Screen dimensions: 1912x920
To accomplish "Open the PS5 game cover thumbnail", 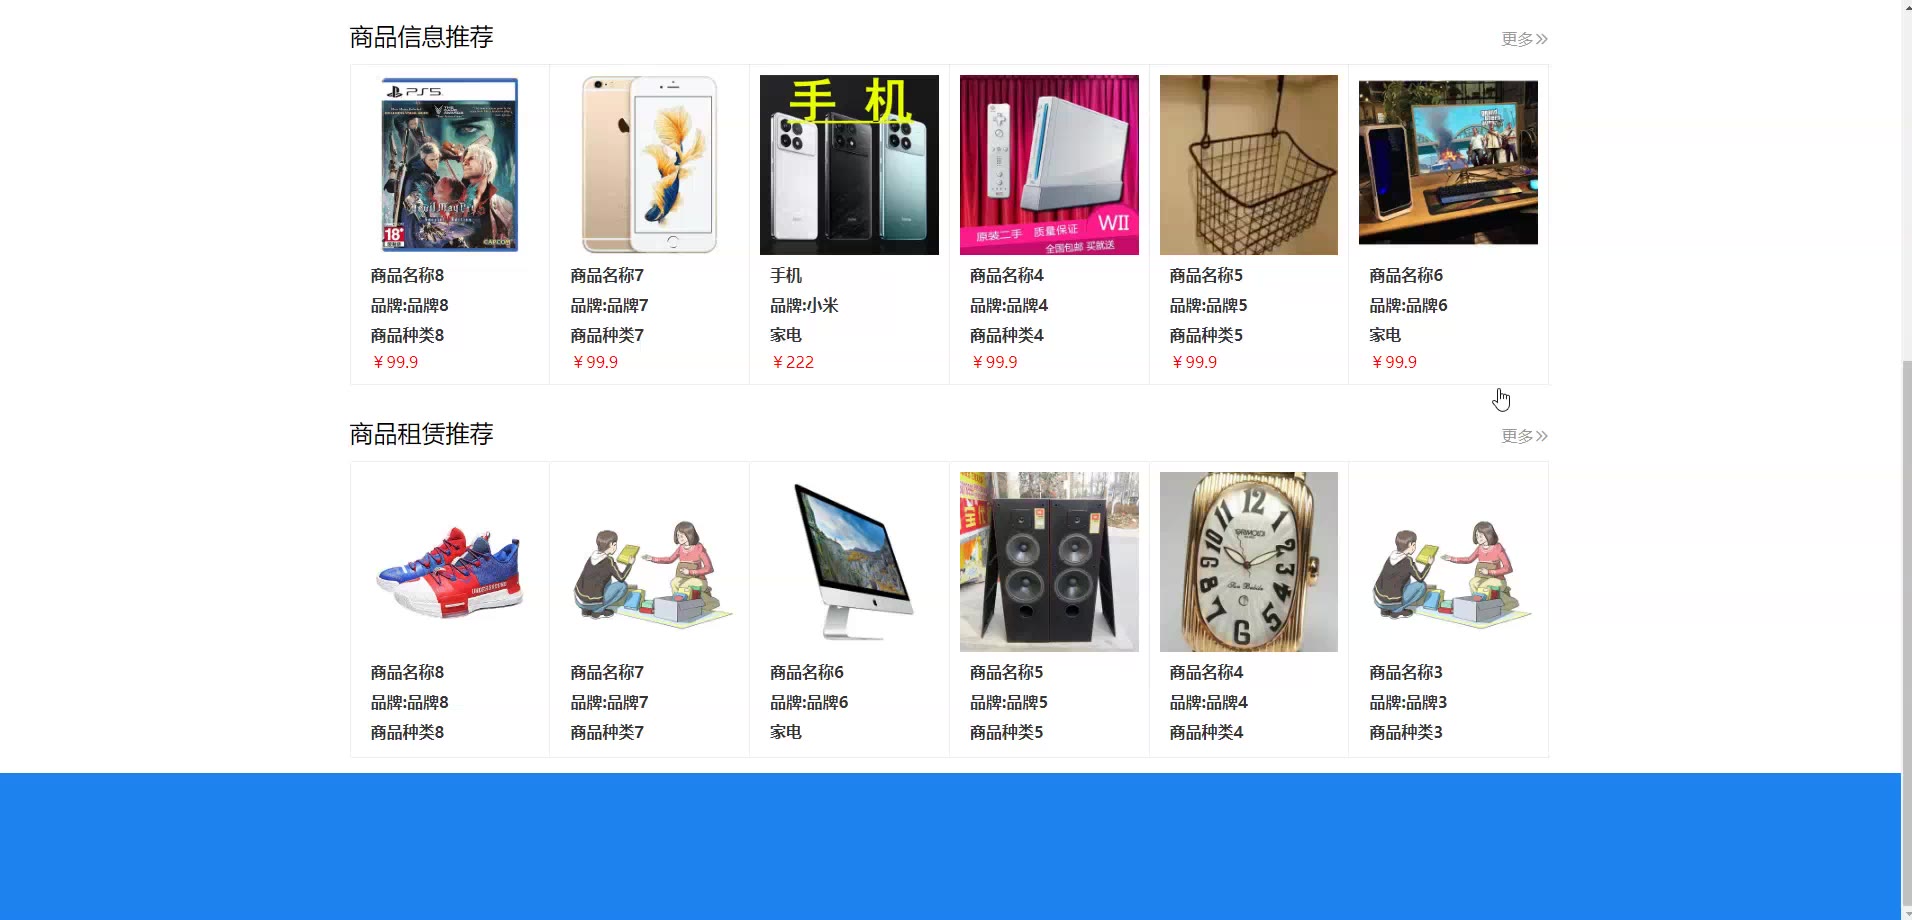I will (x=449, y=165).
